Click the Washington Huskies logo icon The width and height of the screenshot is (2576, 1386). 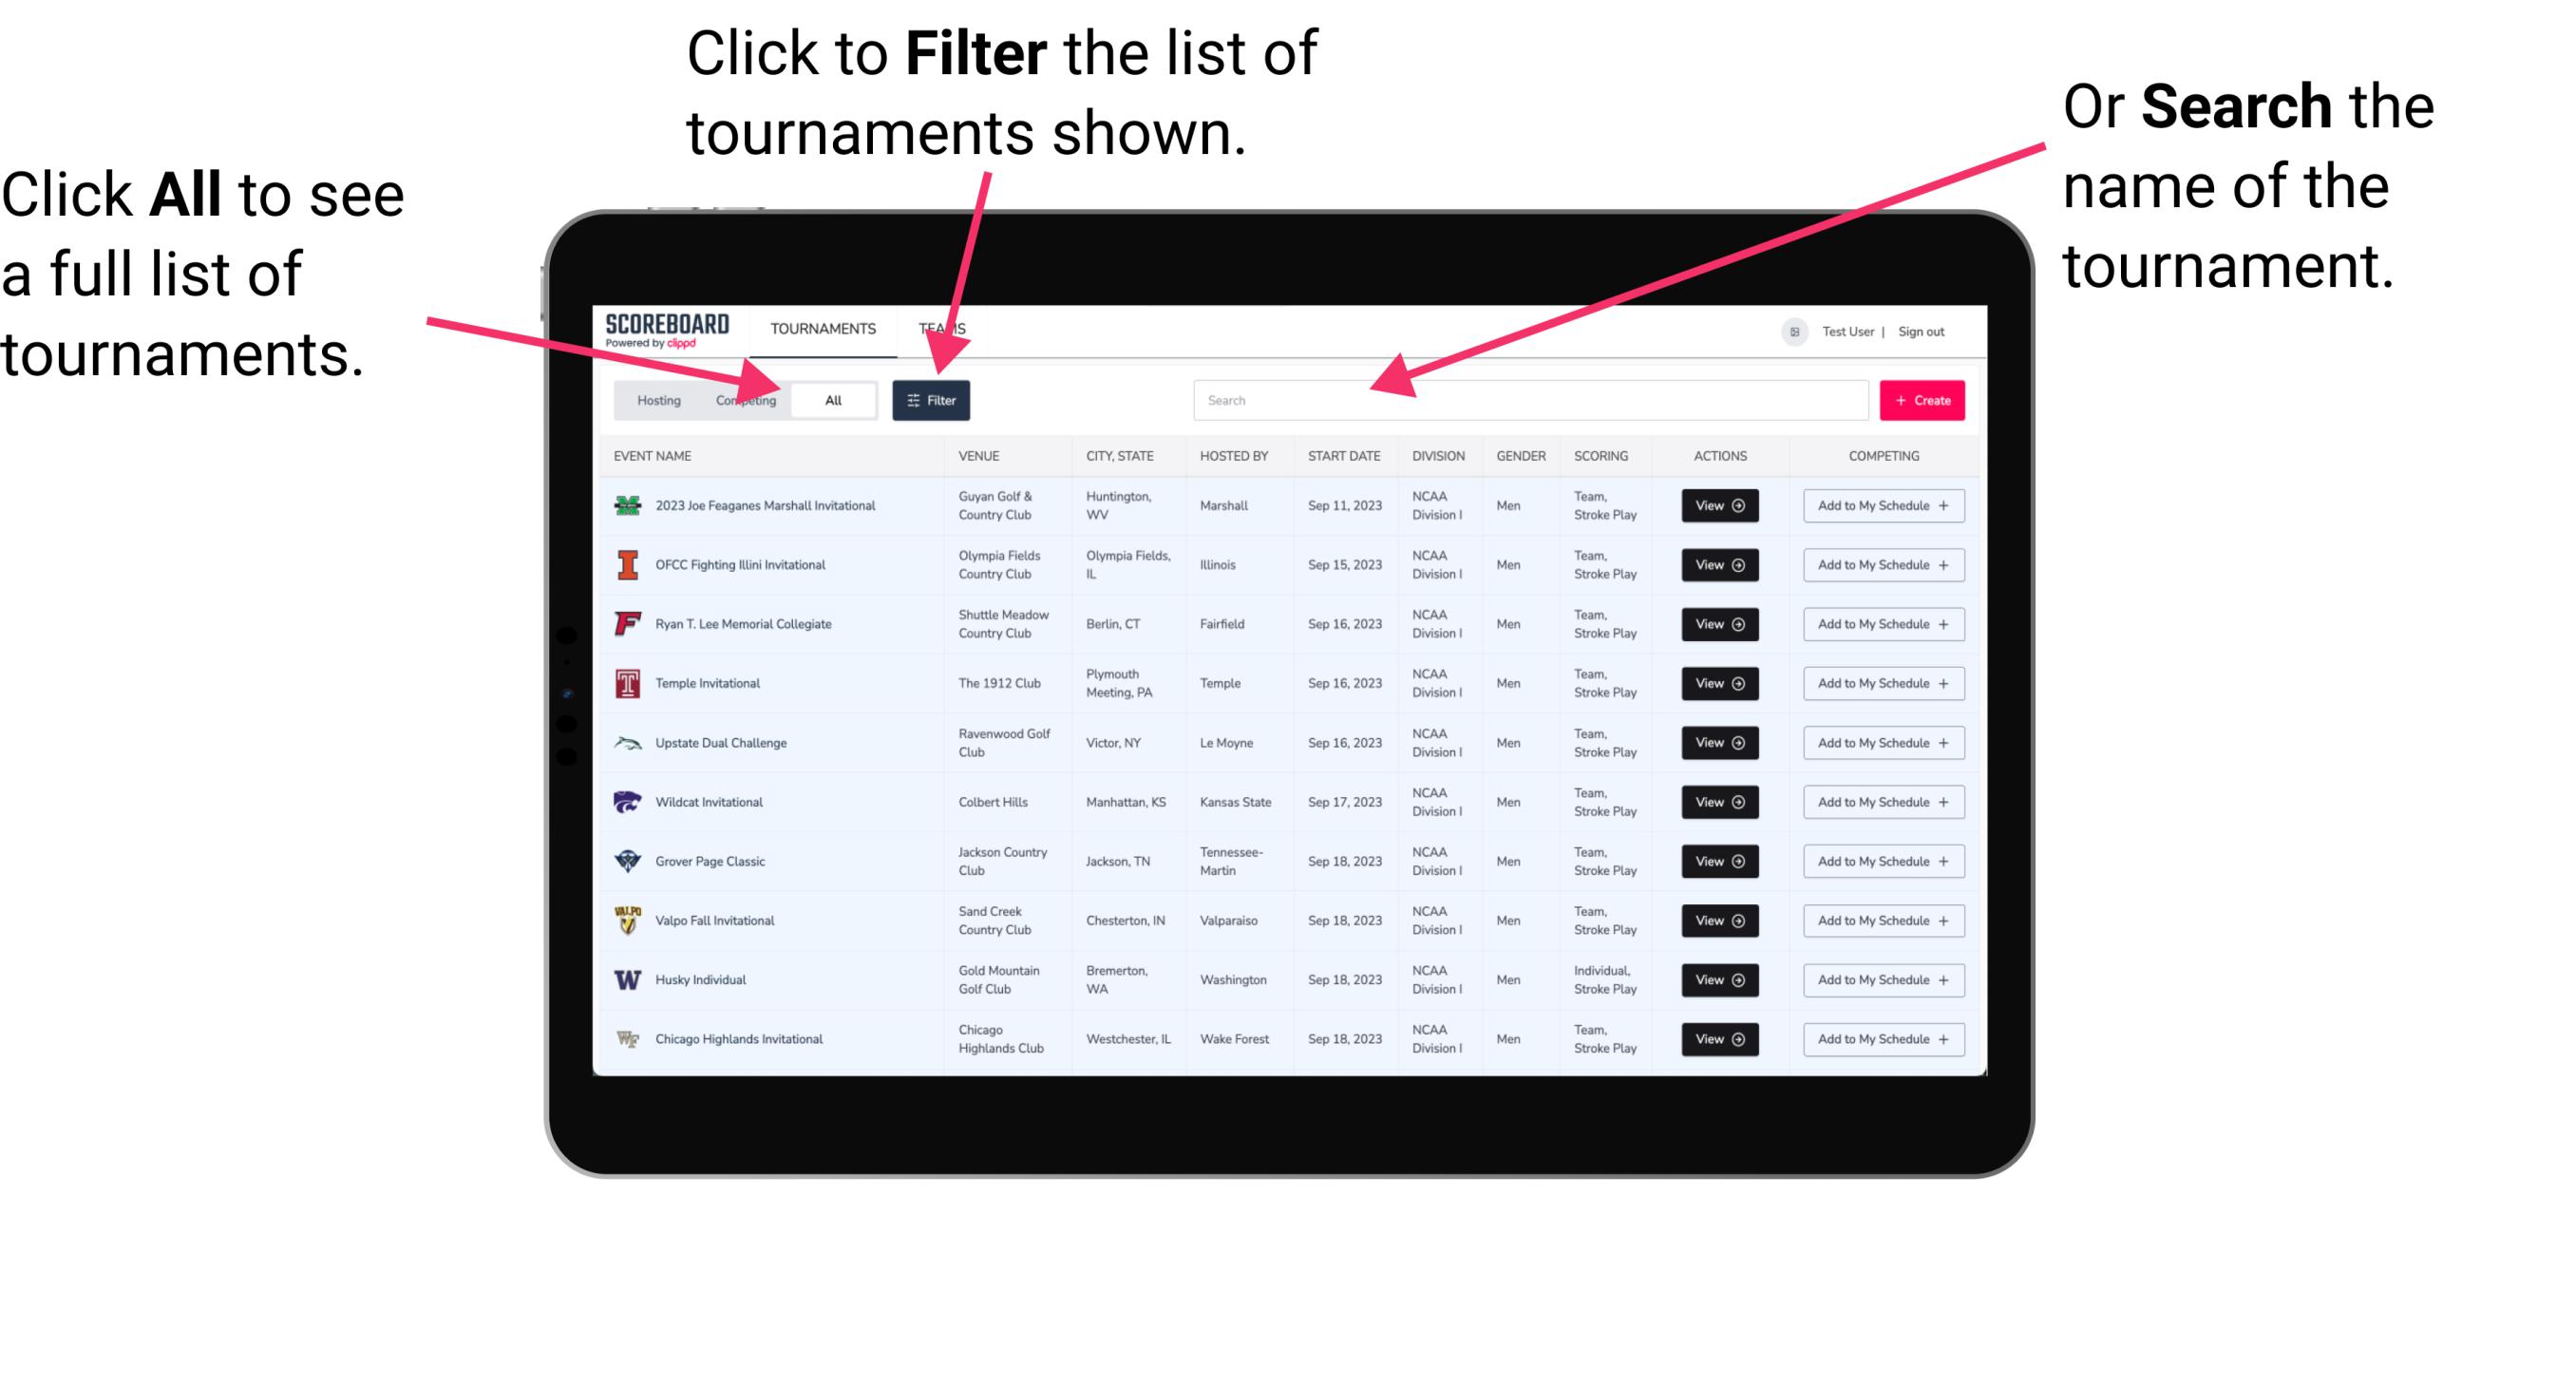(x=628, y=979)
